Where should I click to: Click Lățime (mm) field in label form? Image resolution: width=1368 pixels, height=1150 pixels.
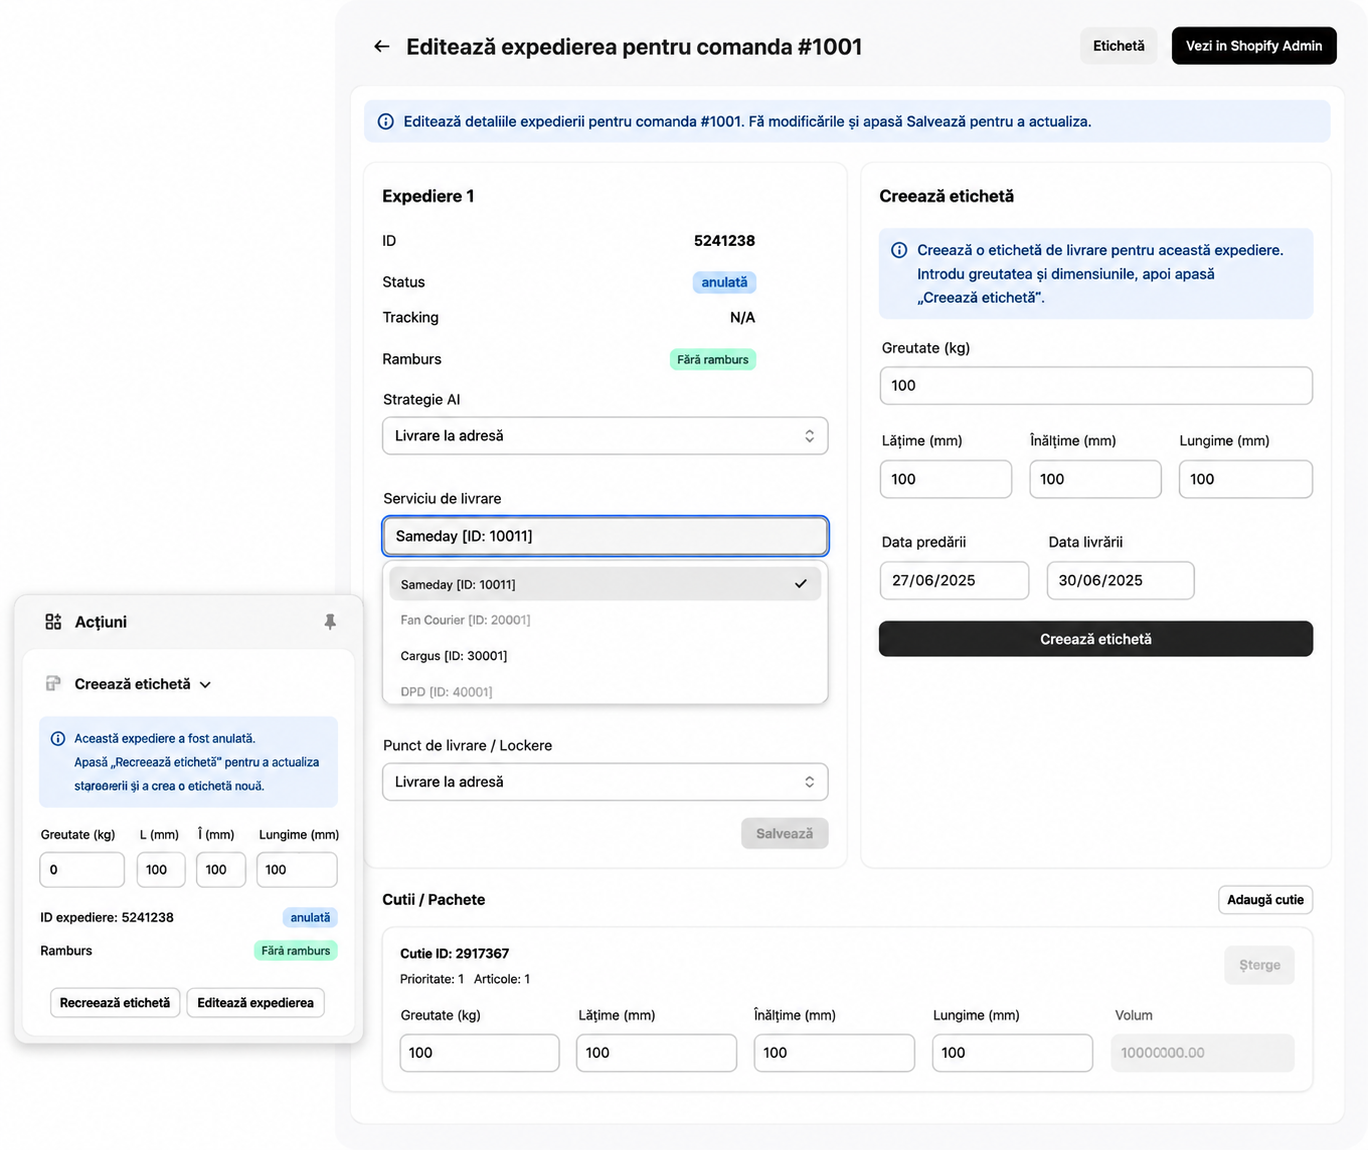click(x=946, y=479)
